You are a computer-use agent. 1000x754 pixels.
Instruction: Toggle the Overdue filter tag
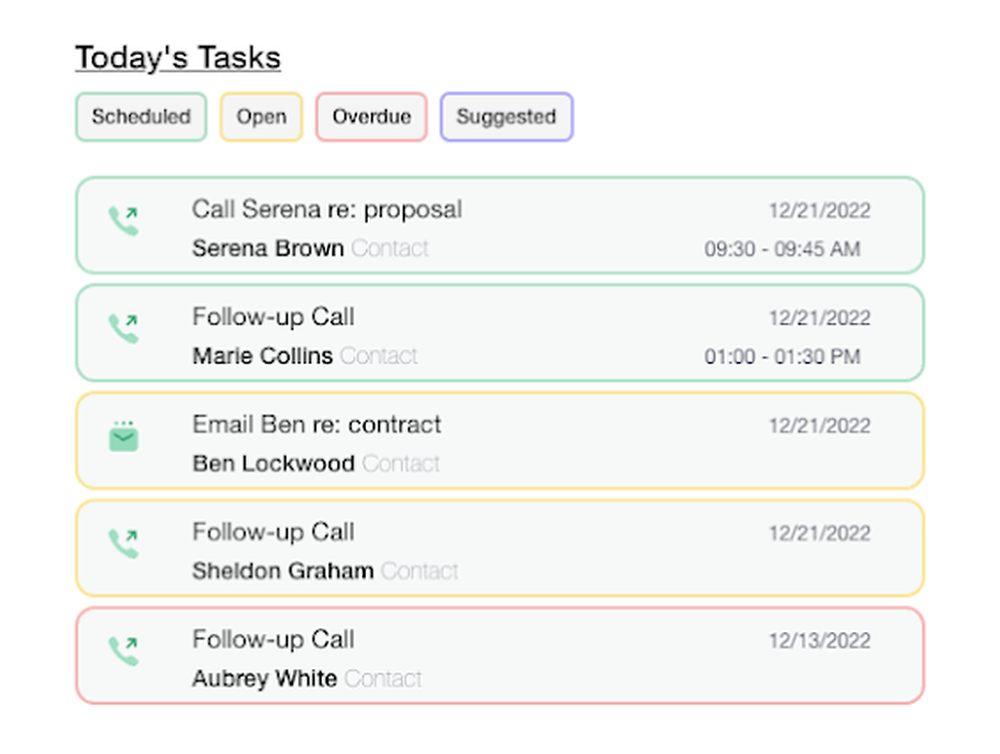click(x=371, y=117)
